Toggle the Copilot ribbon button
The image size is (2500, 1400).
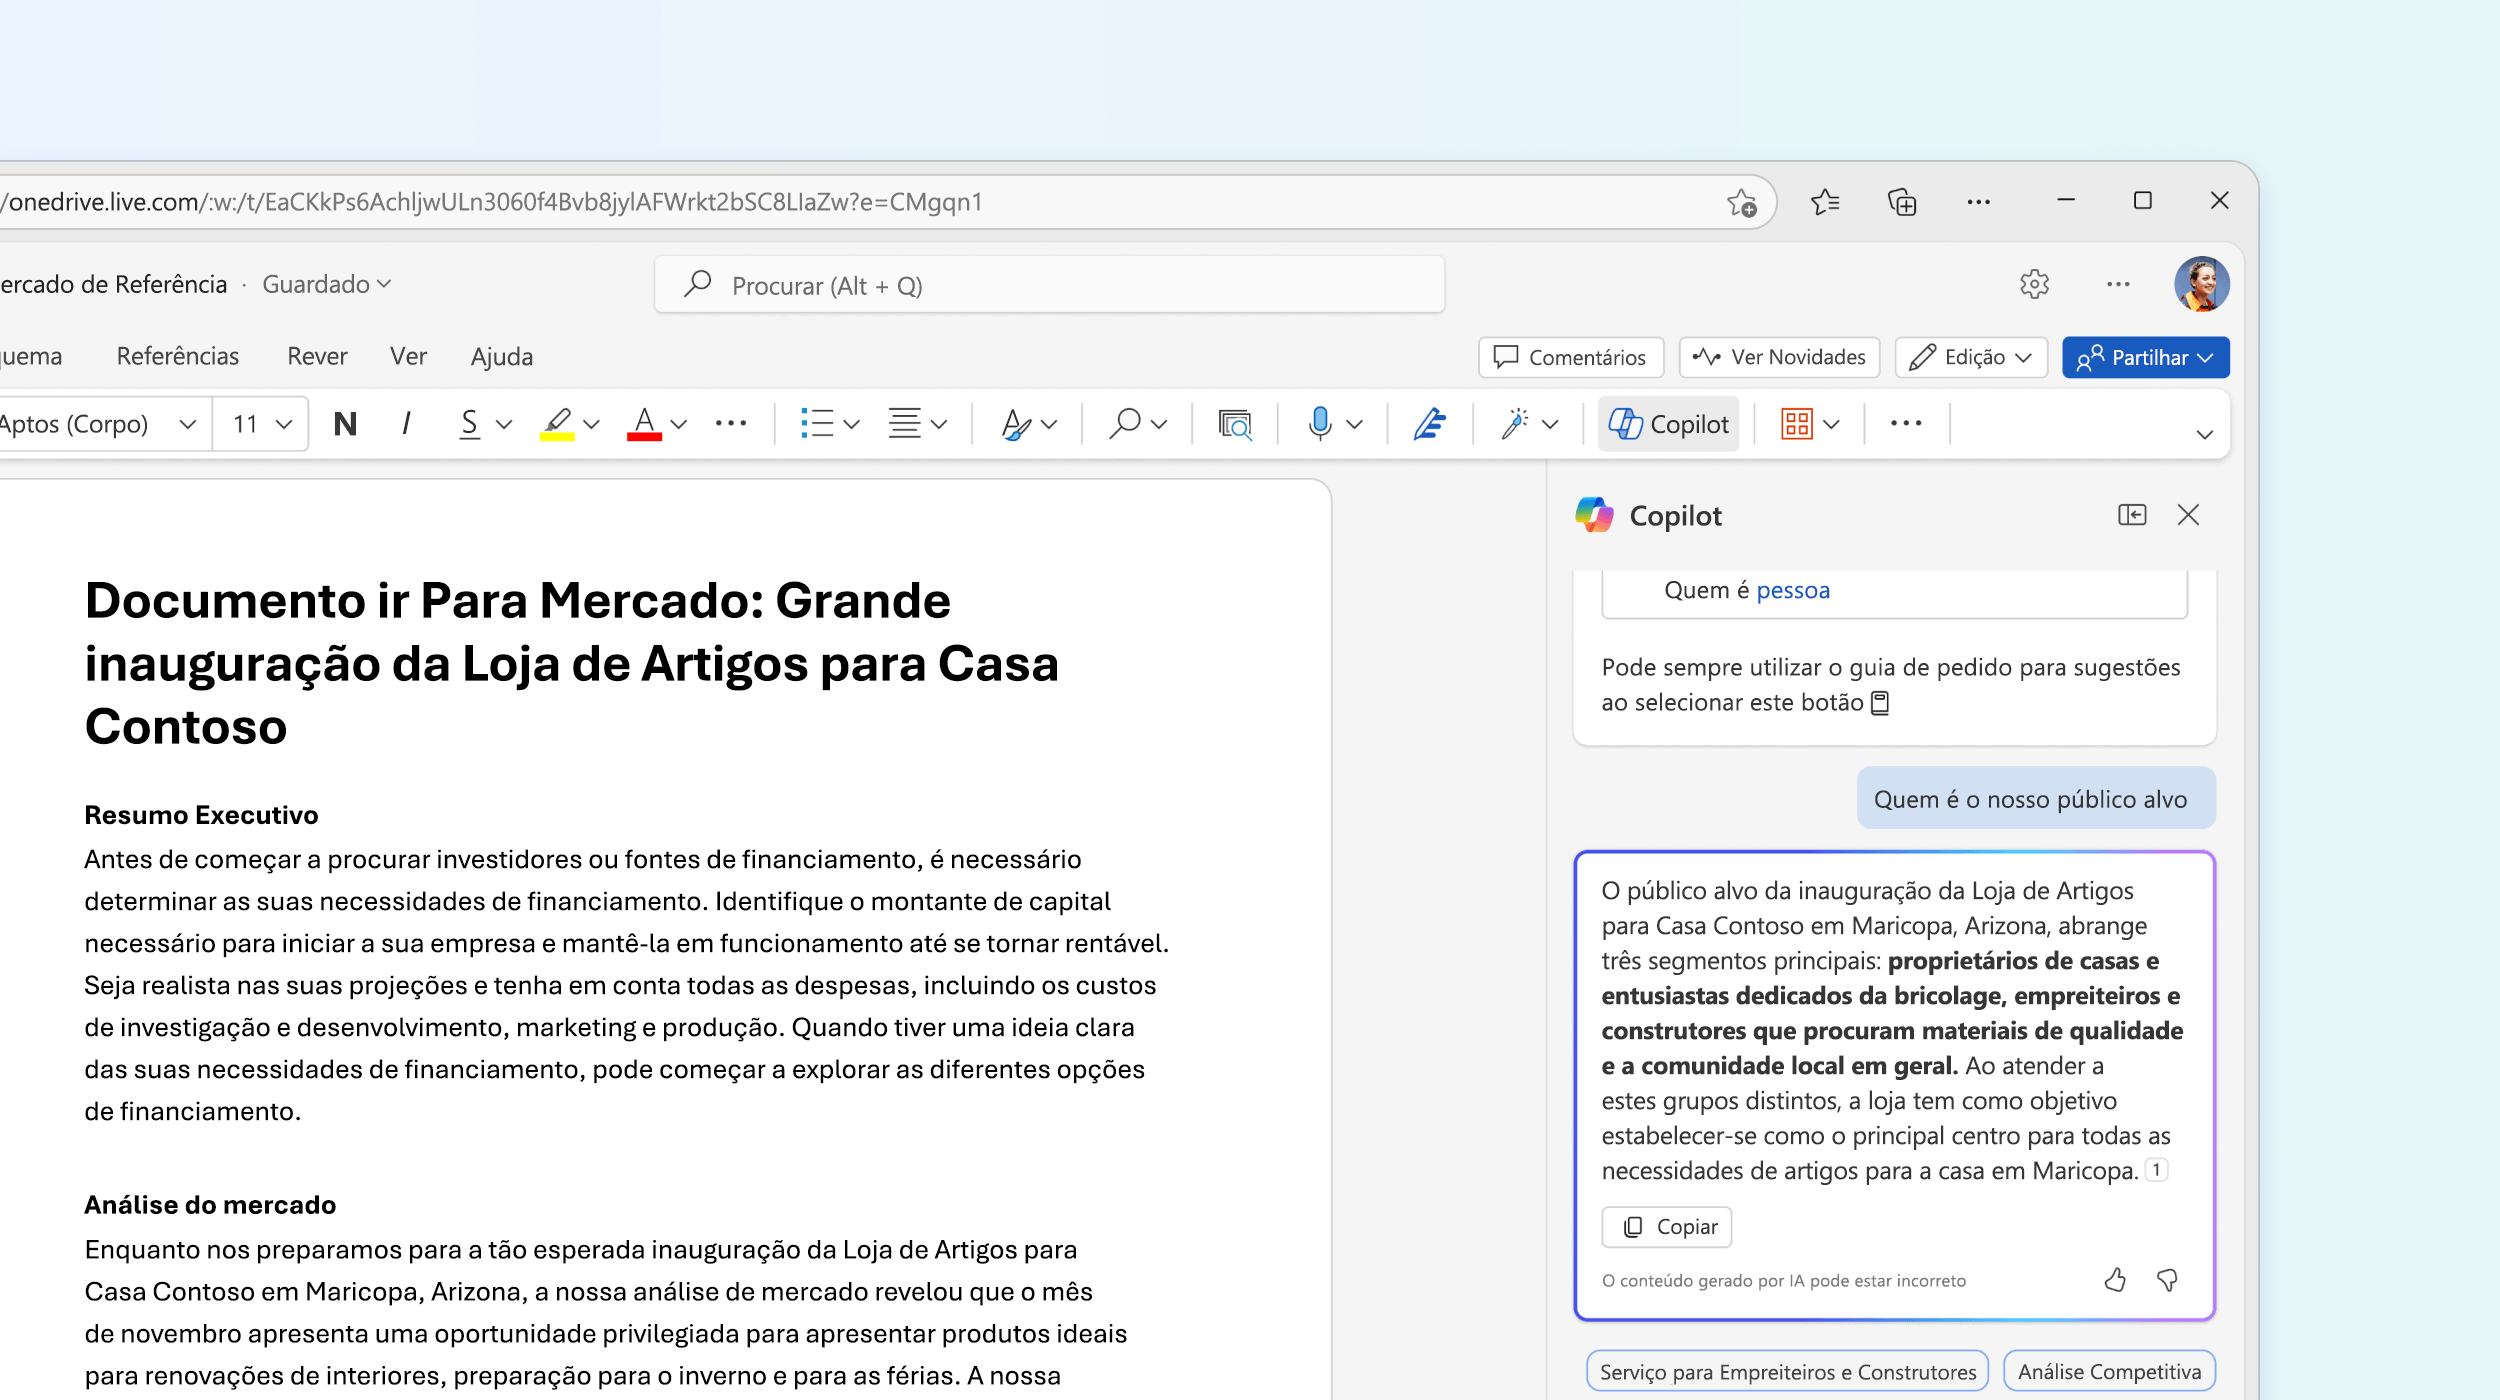pos(1668,424)
